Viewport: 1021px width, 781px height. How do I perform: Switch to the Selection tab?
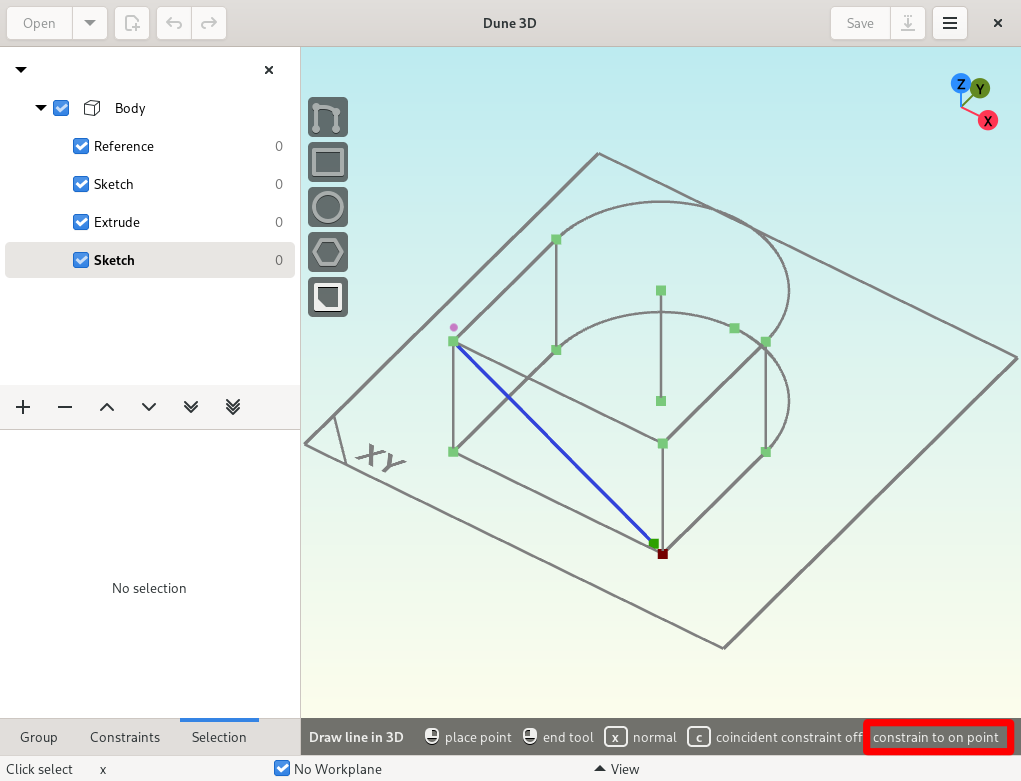point(219,737)
